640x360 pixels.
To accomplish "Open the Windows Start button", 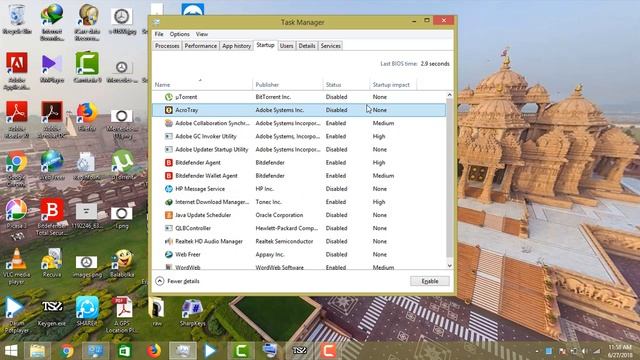I will tap(11, 351).
